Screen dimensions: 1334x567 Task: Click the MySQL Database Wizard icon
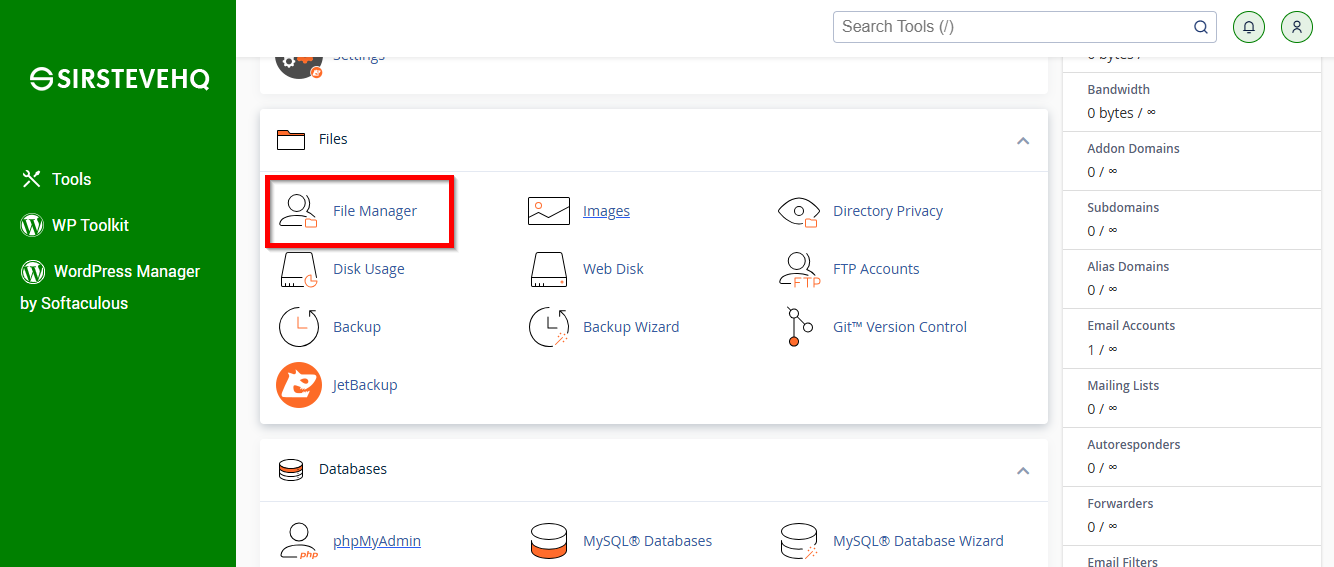(x=799, y=541)
